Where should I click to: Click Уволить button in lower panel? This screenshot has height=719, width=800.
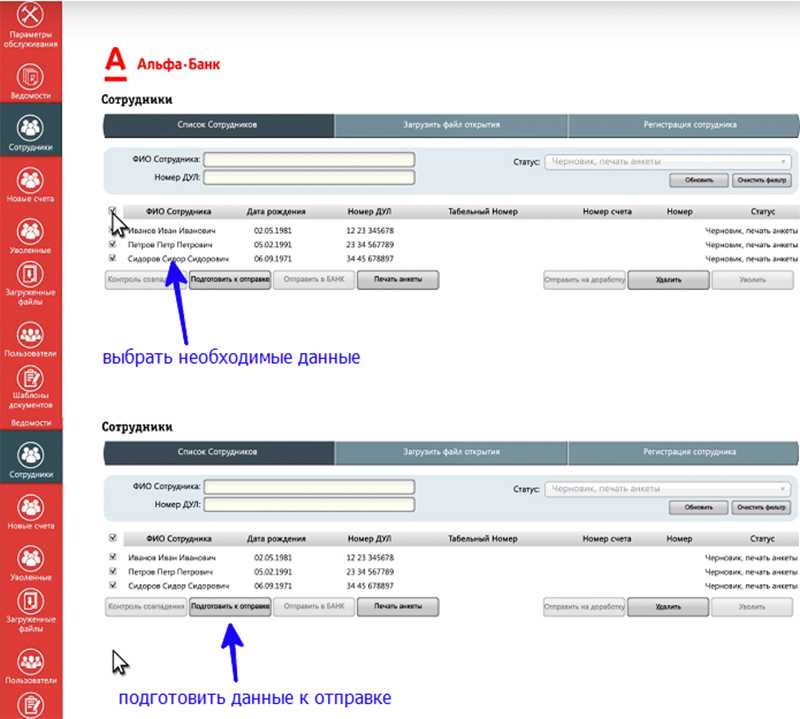tap(752, 607)
